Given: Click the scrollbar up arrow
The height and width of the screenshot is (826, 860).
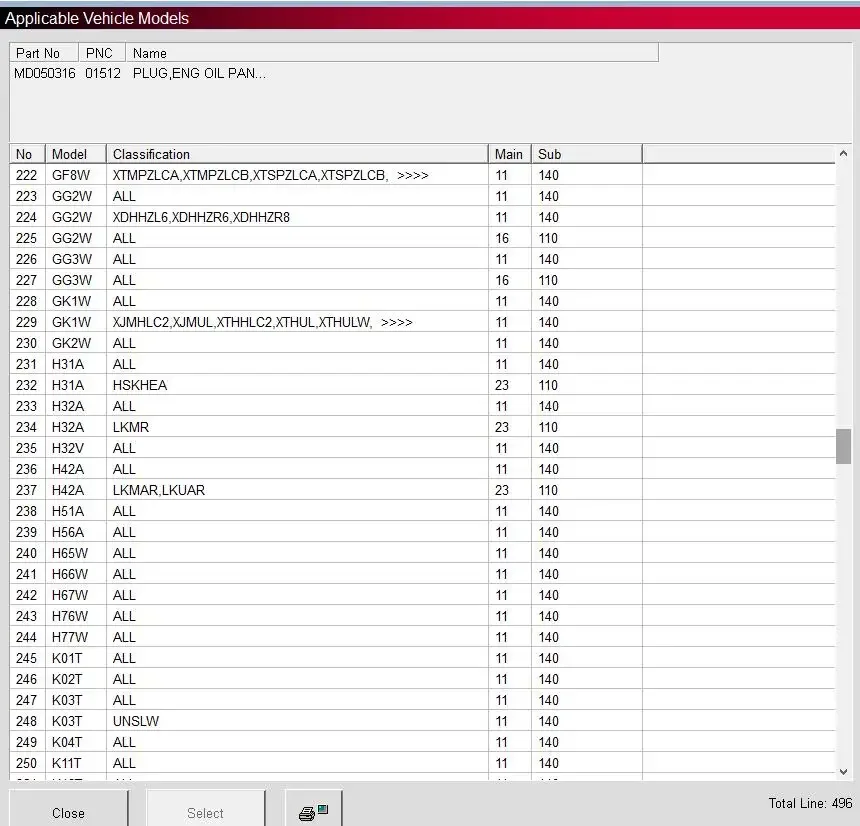Looking at the screenshot, I should (843, 154).
